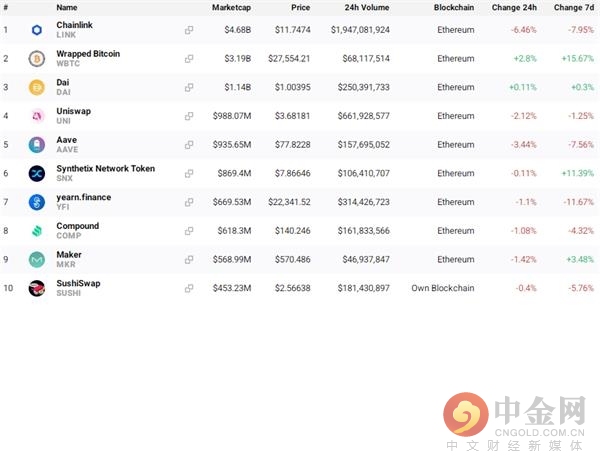Click the Uniswap pink unicorn logo

click(x=37, y=116)
